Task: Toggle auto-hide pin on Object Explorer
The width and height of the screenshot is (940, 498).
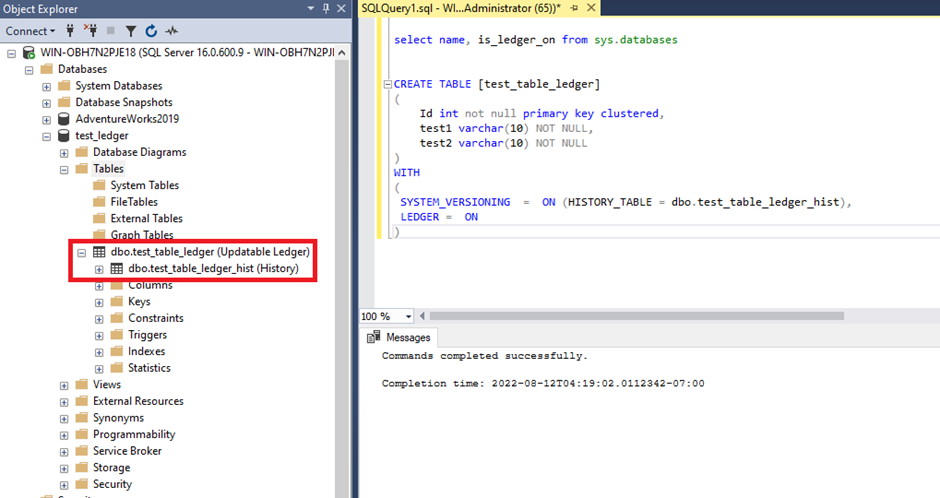Action: [x=326, y=8]
